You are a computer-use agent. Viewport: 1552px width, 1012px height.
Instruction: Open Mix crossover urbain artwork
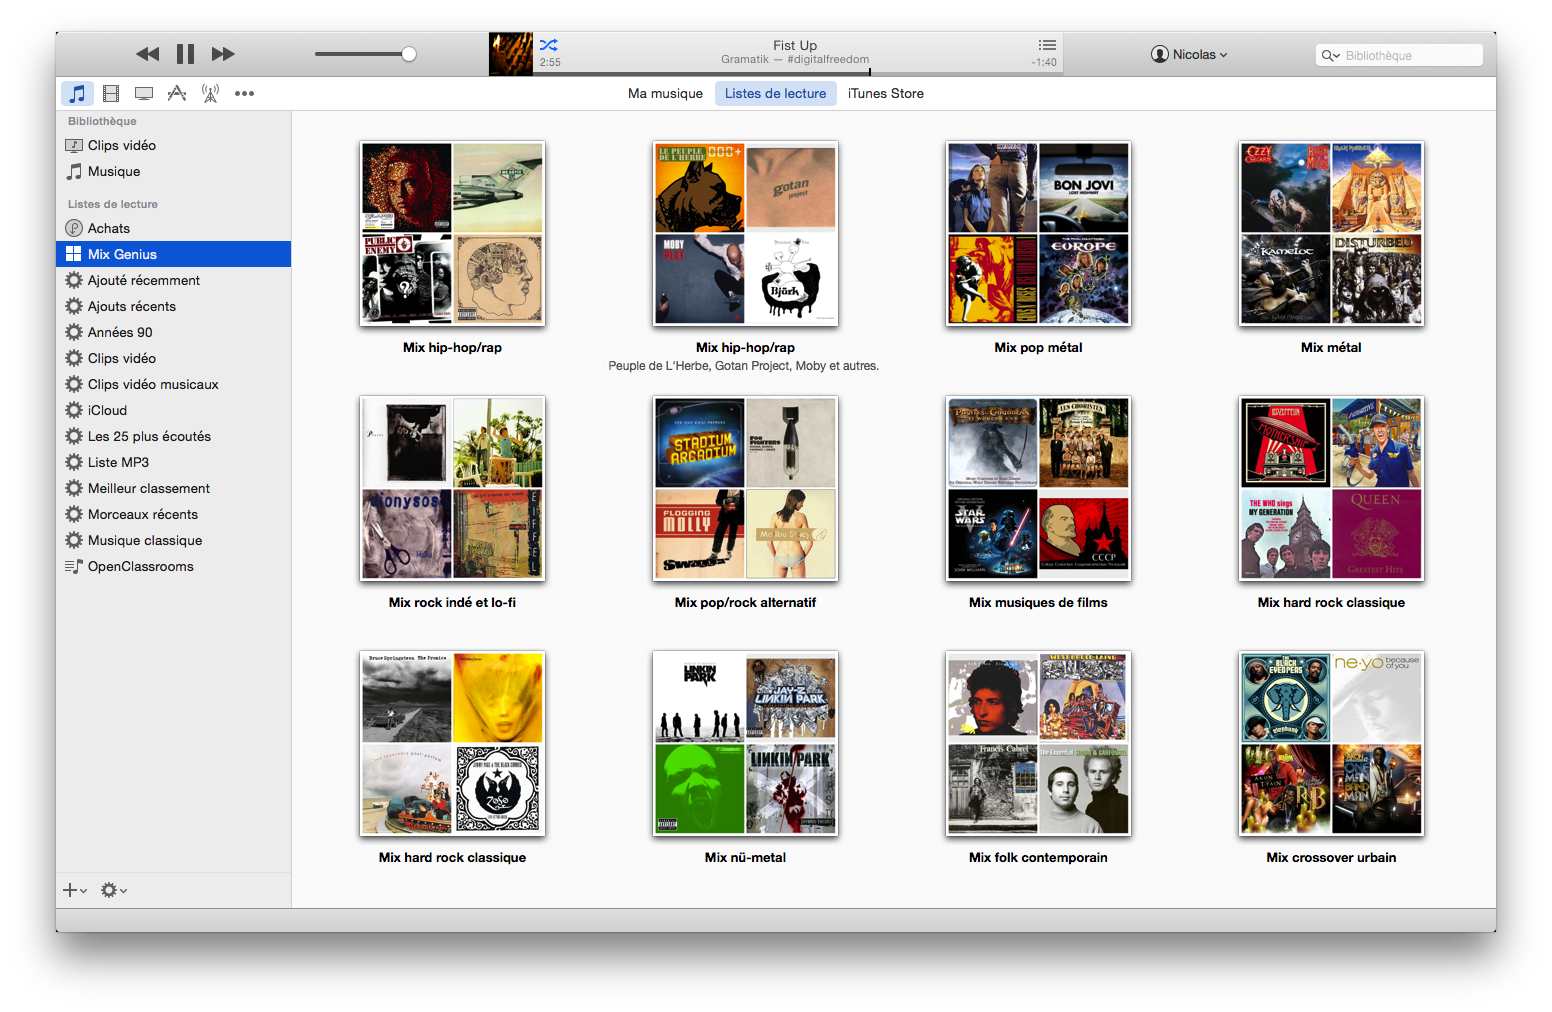click(x=1331, y=743)
